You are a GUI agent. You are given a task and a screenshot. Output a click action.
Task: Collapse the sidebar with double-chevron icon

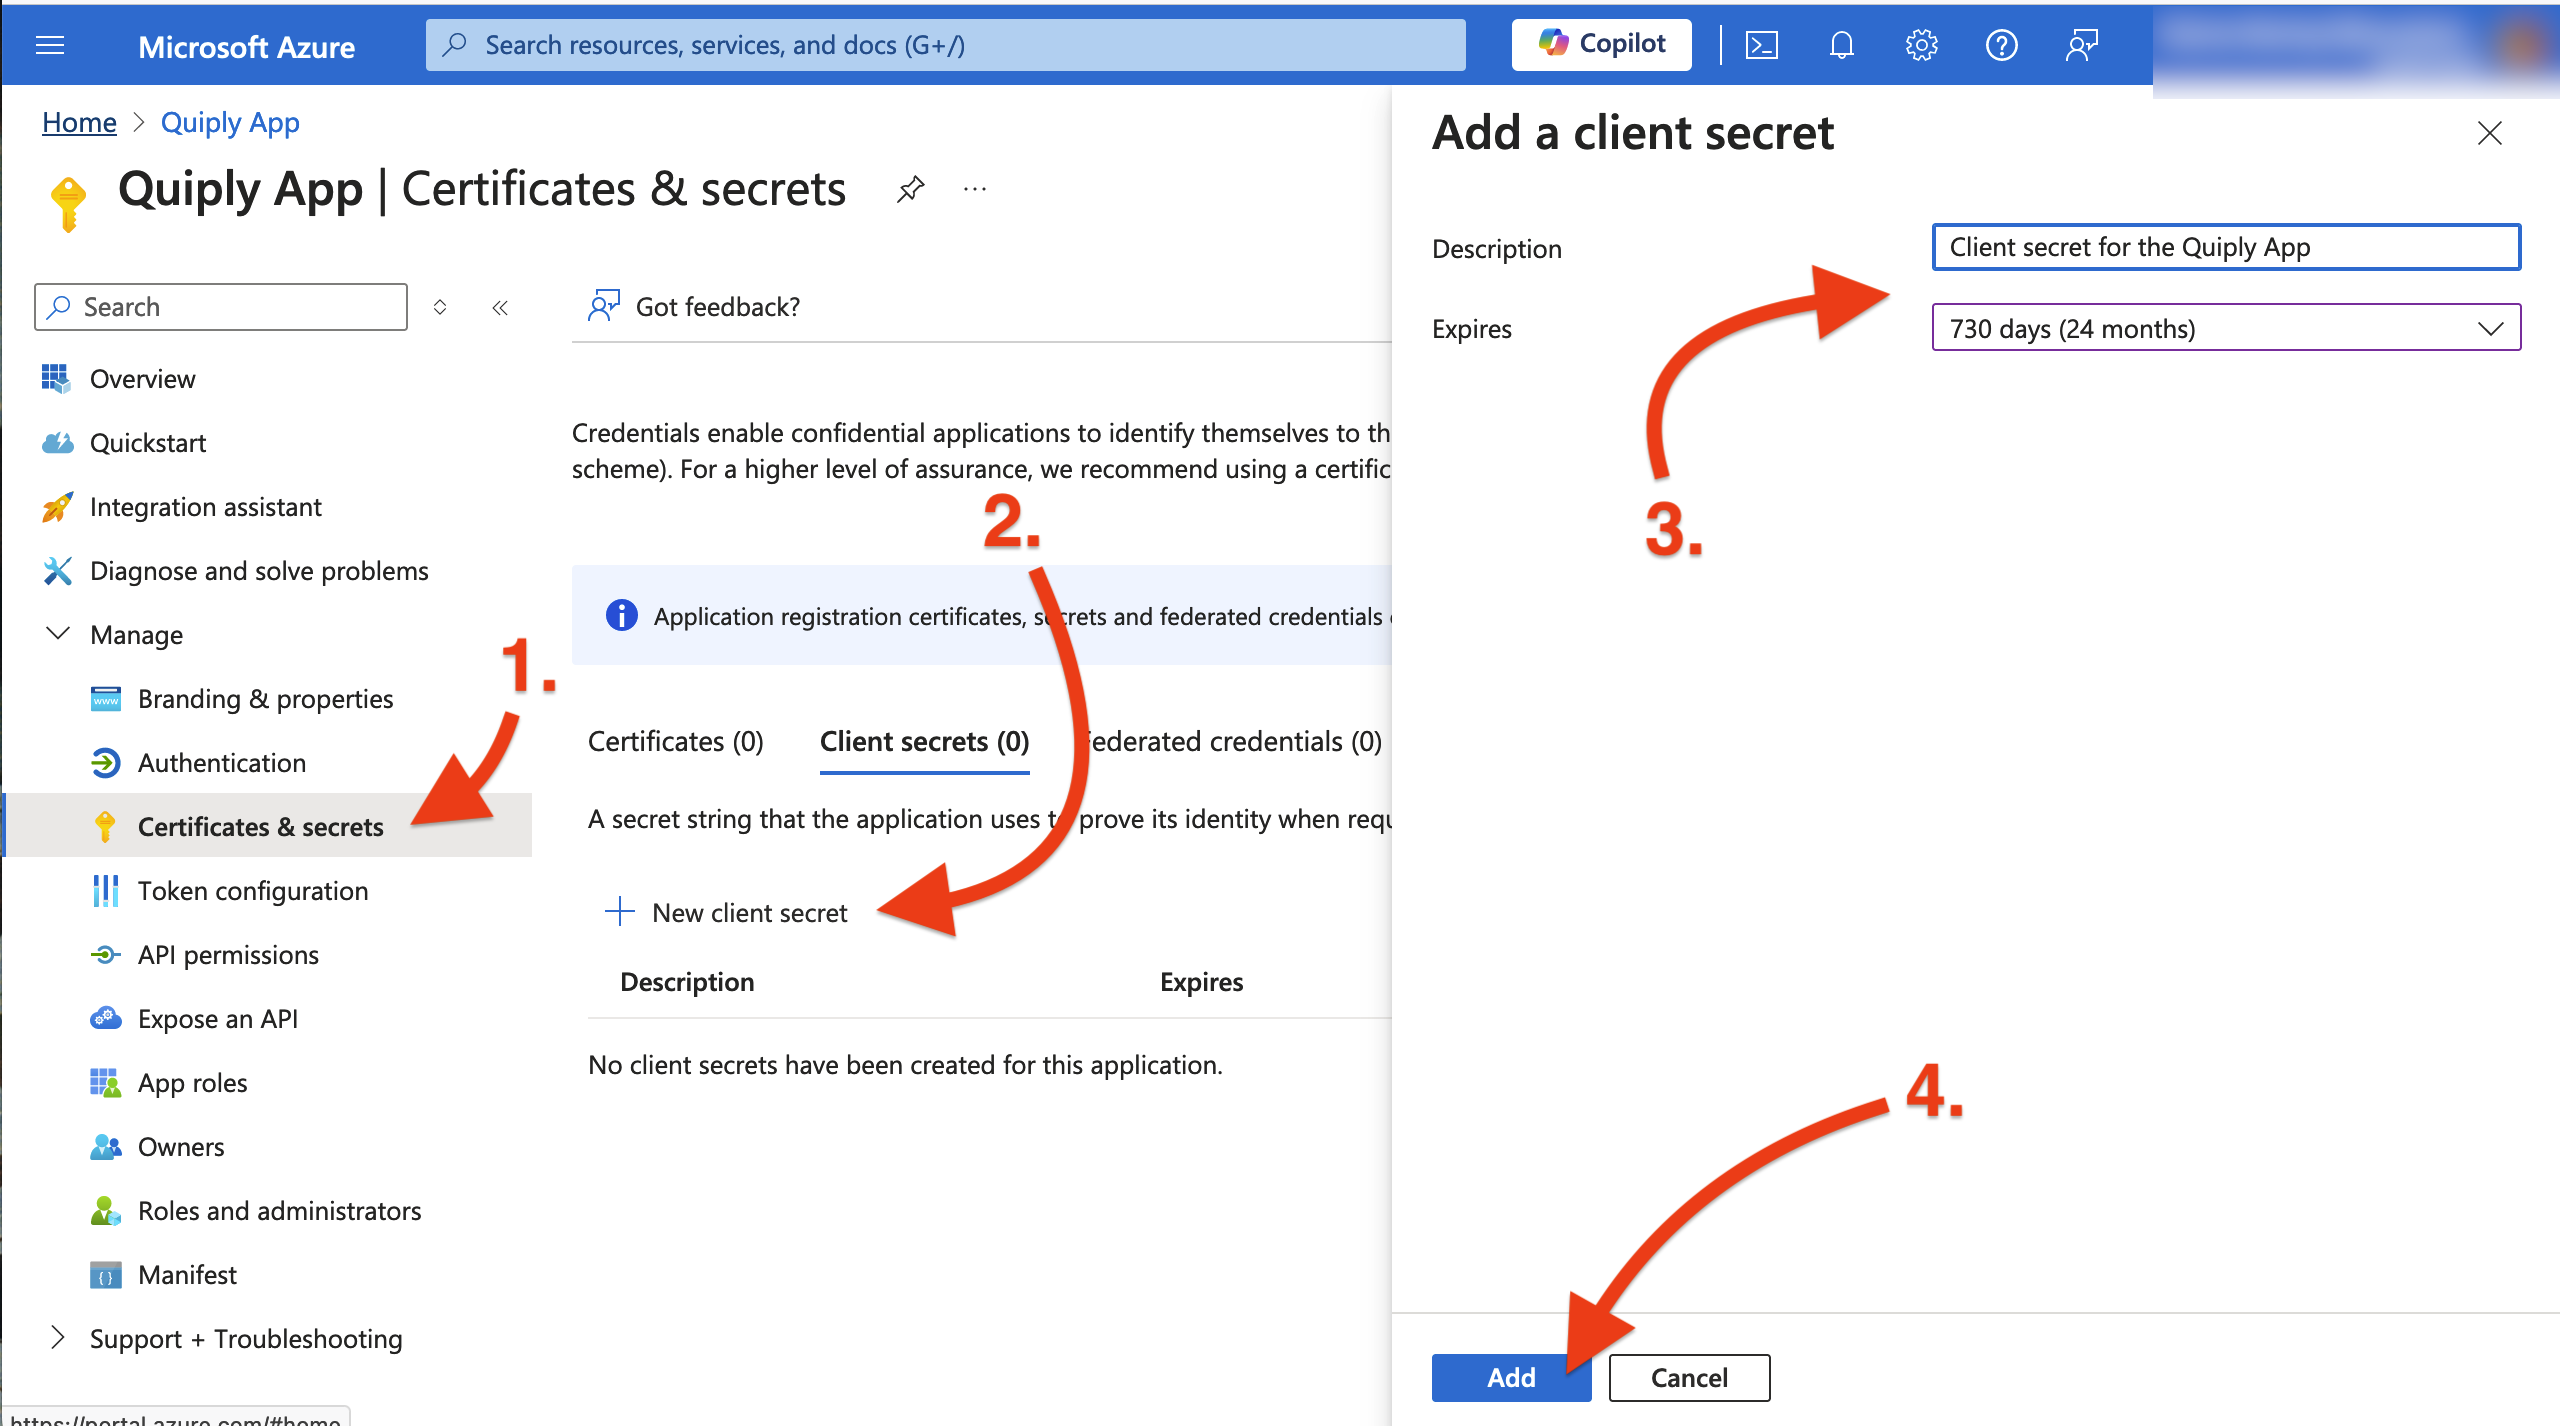(500, 307)
